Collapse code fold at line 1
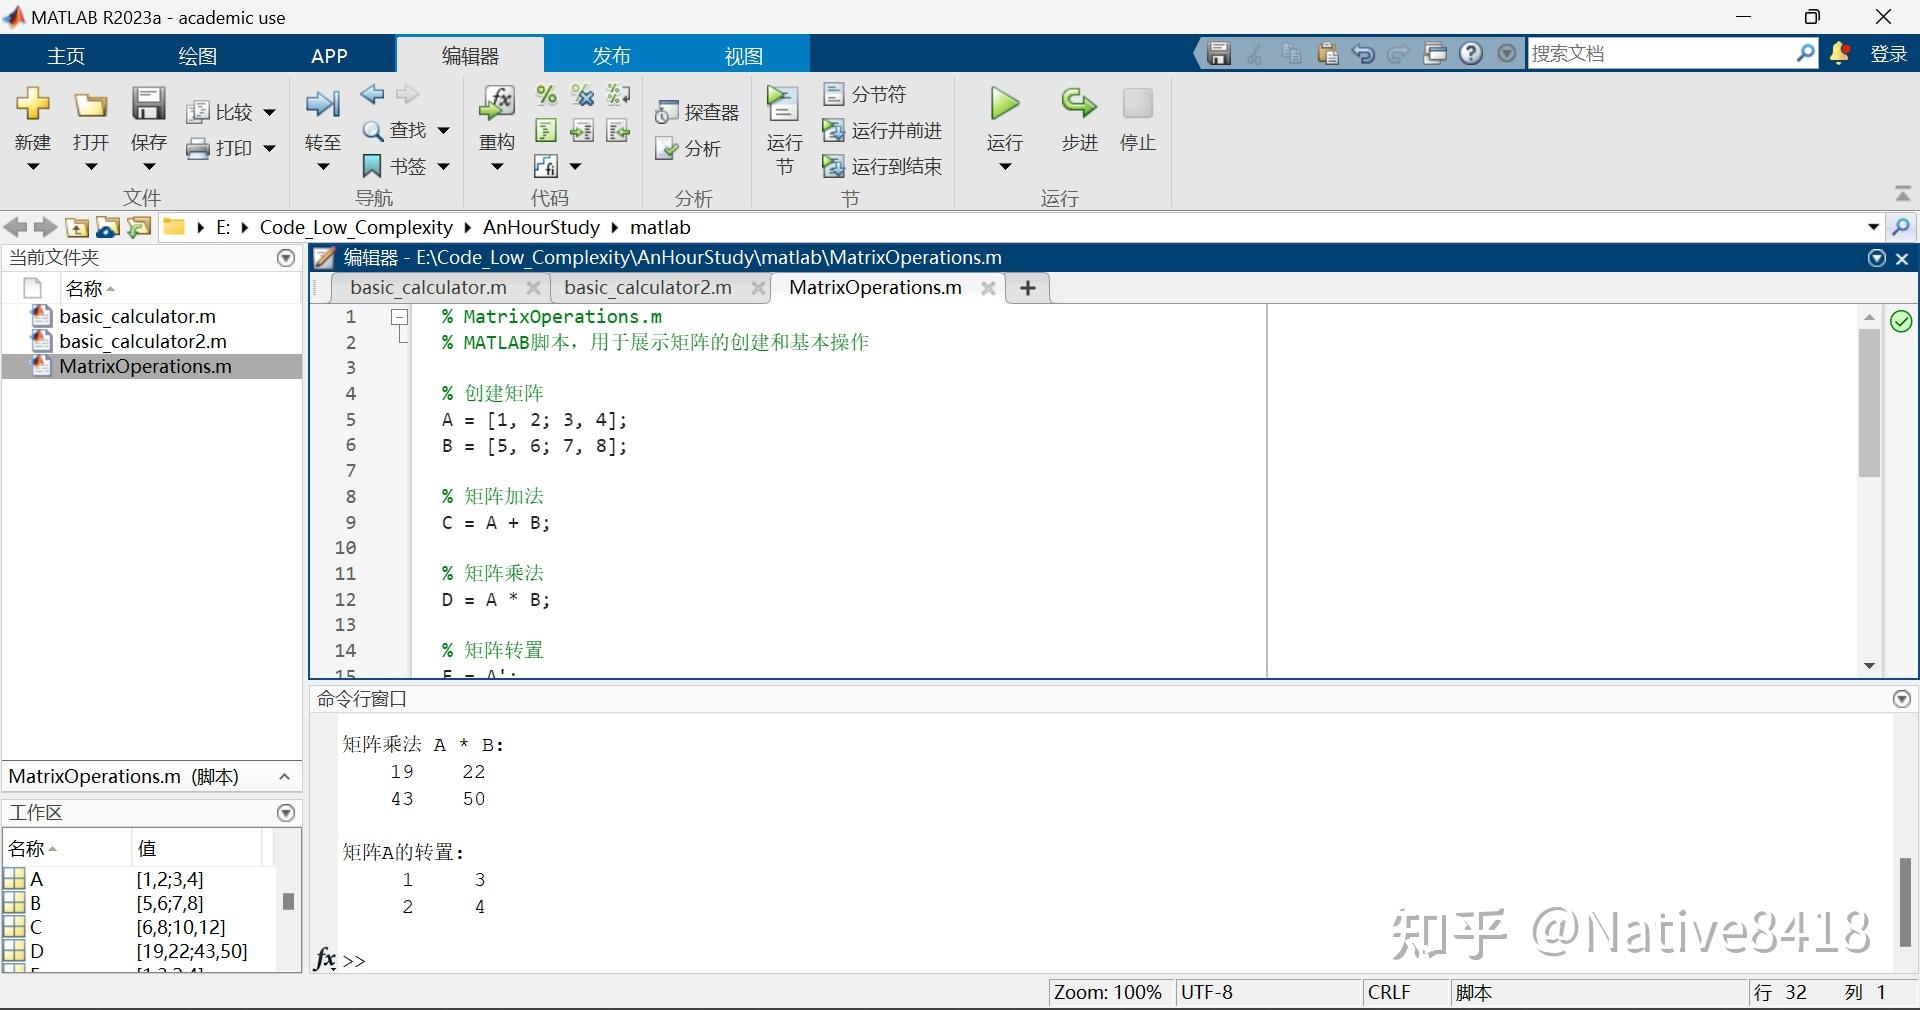 coord(398,317)
